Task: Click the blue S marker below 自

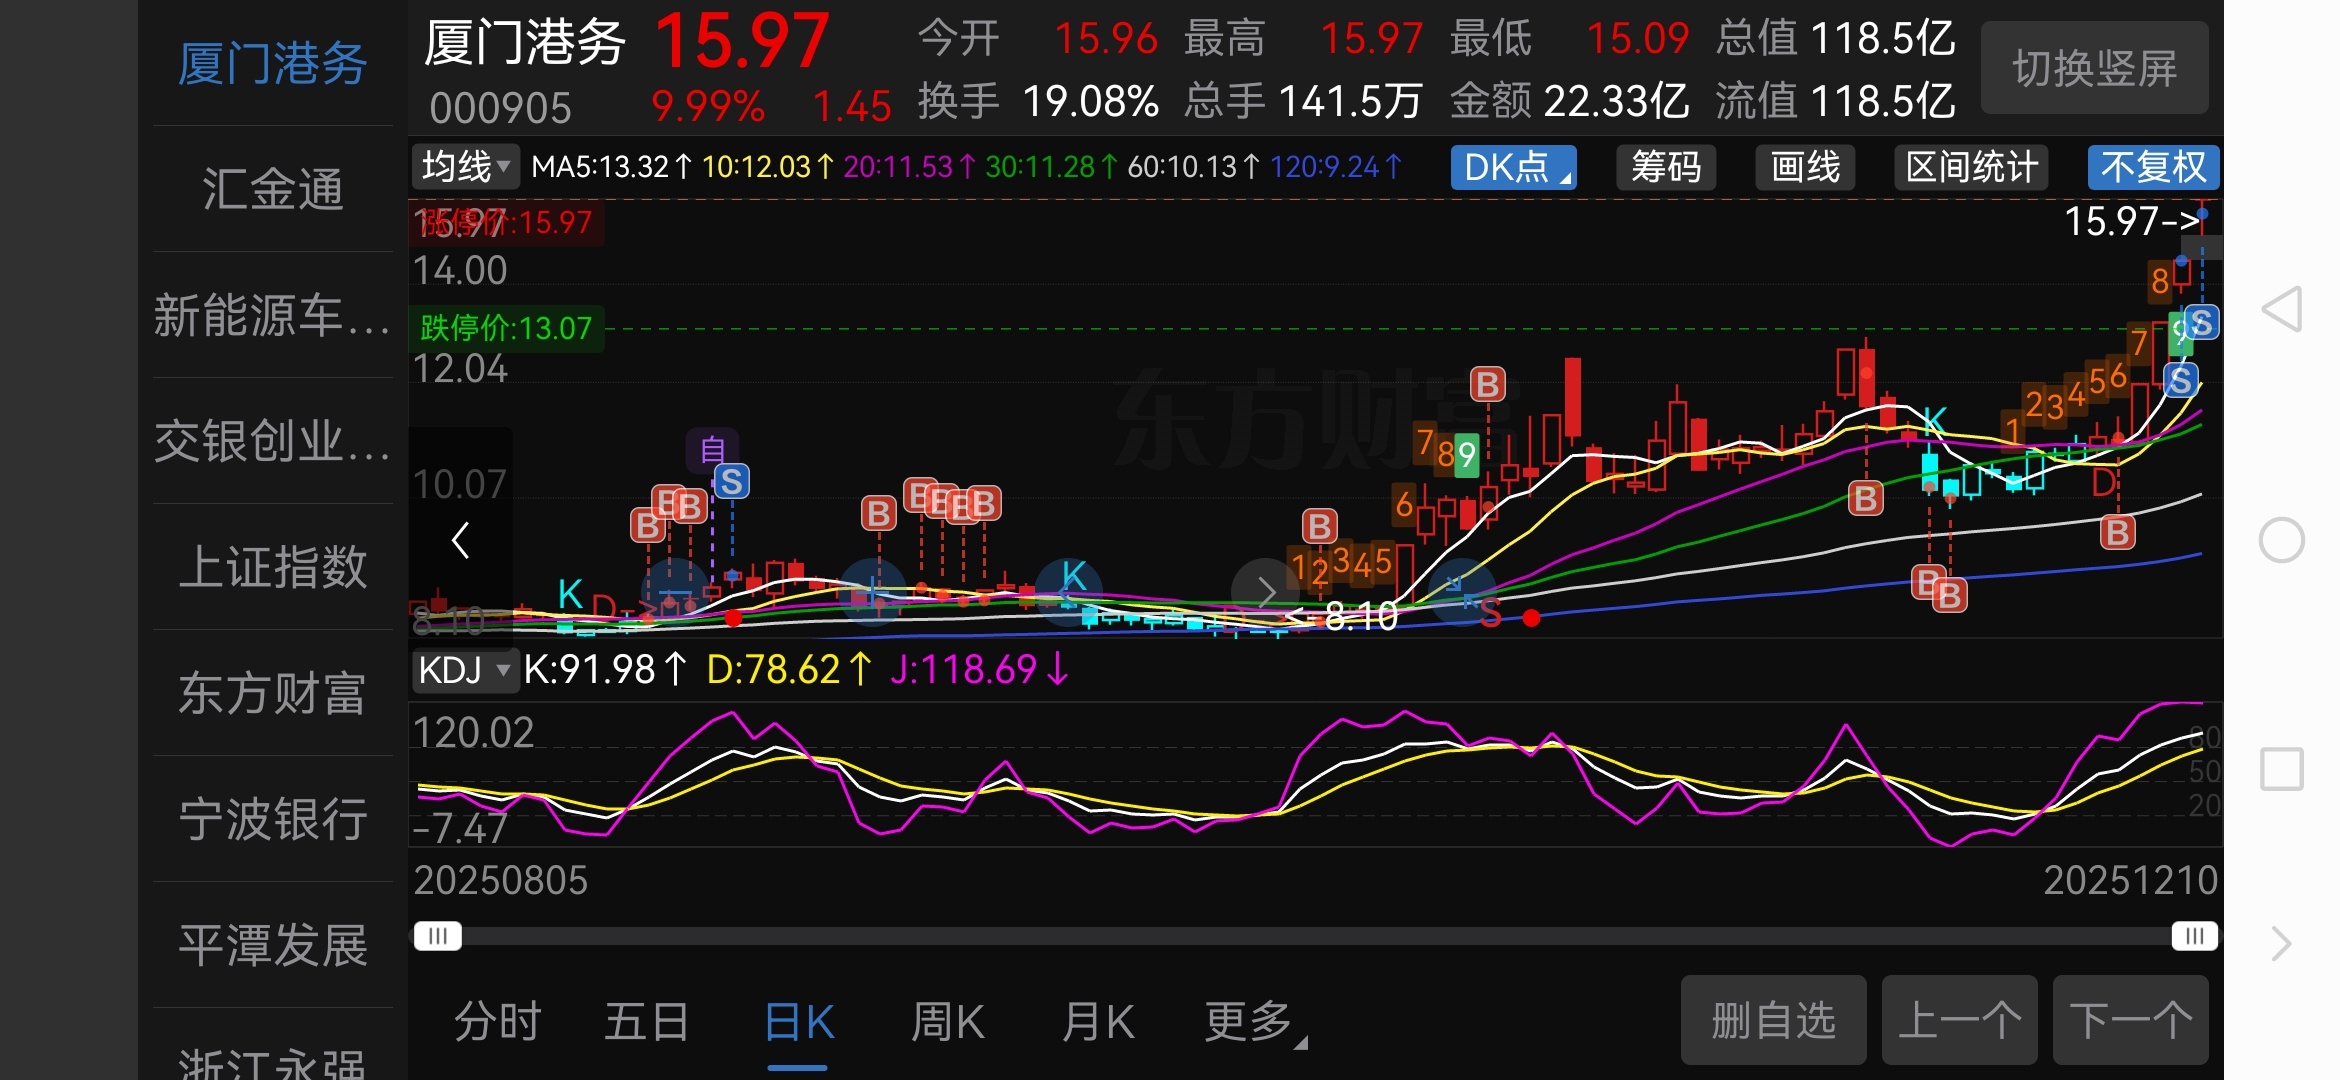Action: tap(731, 482)
